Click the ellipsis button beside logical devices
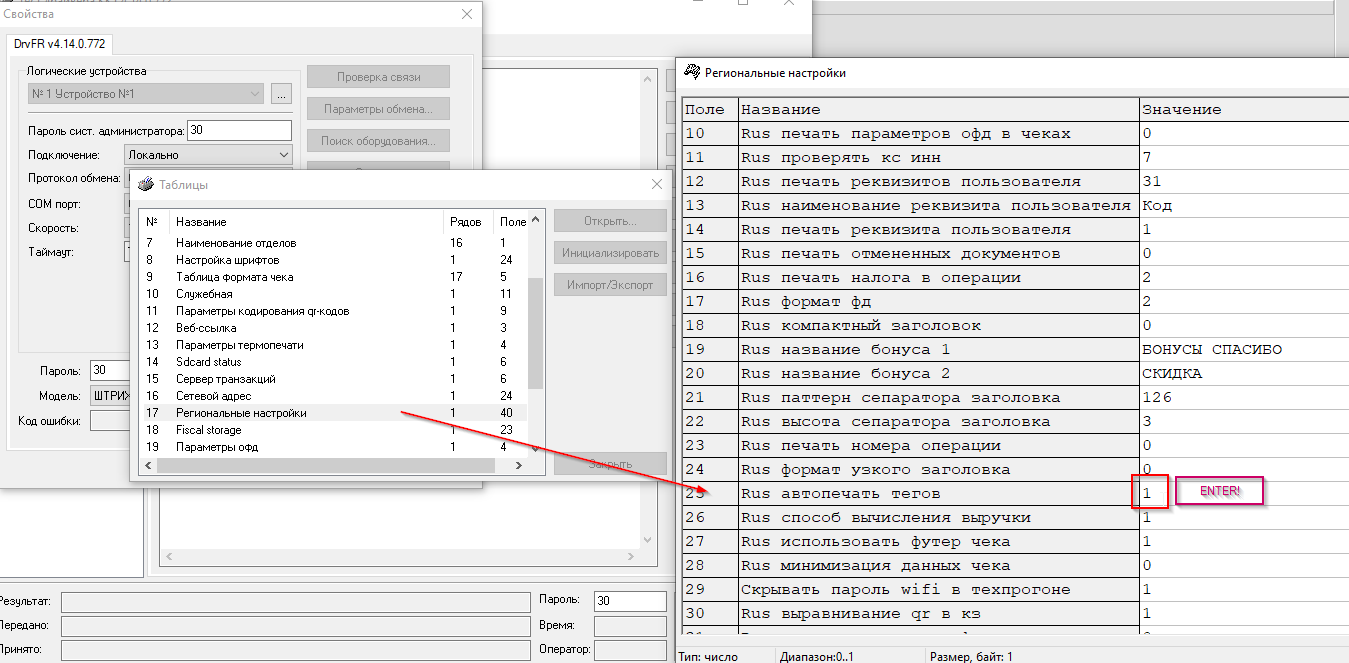1349x663 pixels. [x=281, y=94]
